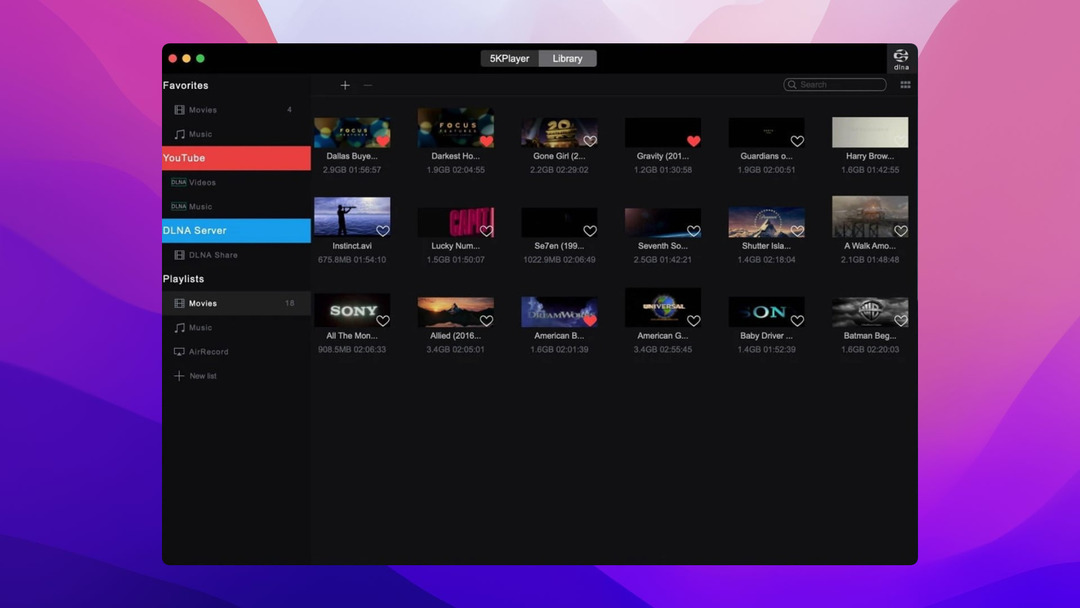Click the Gravity (201... title text
The height and width of the screenshot is (608, 1080).
(x=663, y=156)
